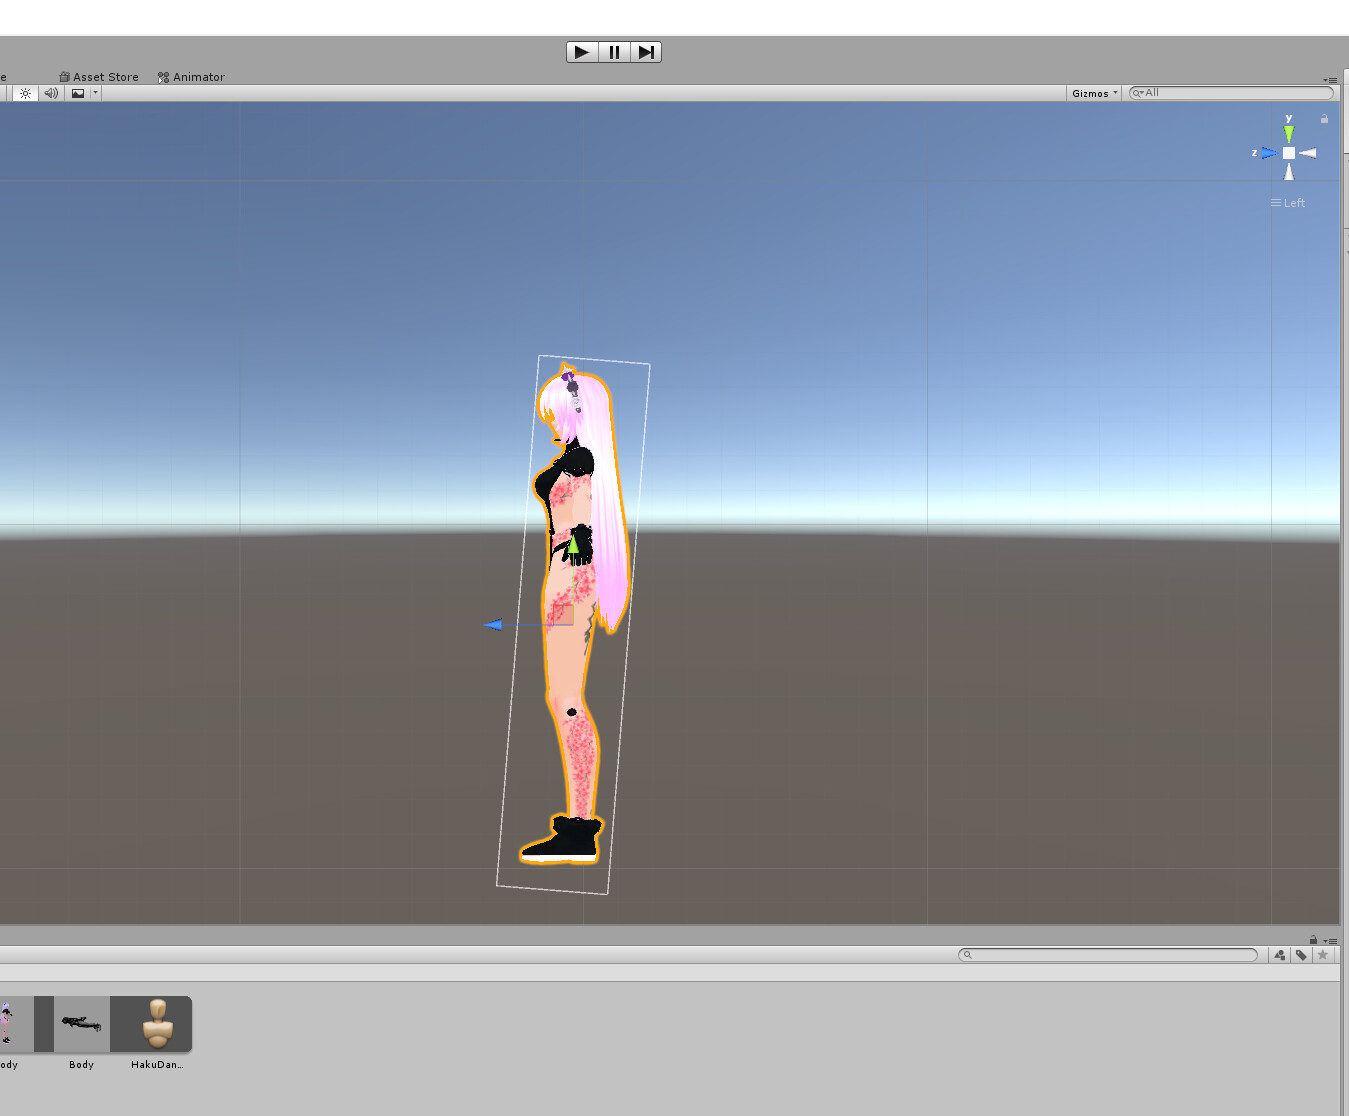Mute scene audio via the speaker icon
The image size is (1349, 1116).
click(51, 93)
